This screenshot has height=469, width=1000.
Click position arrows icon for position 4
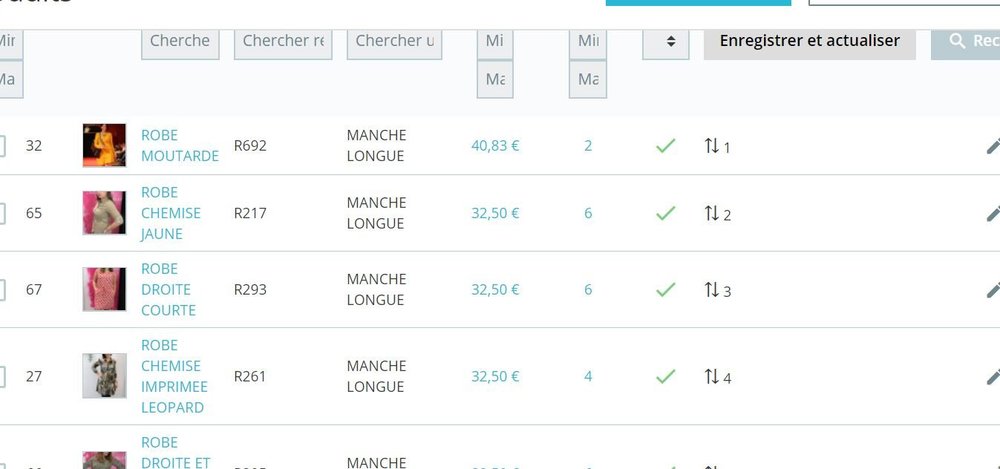coord(712,376)
